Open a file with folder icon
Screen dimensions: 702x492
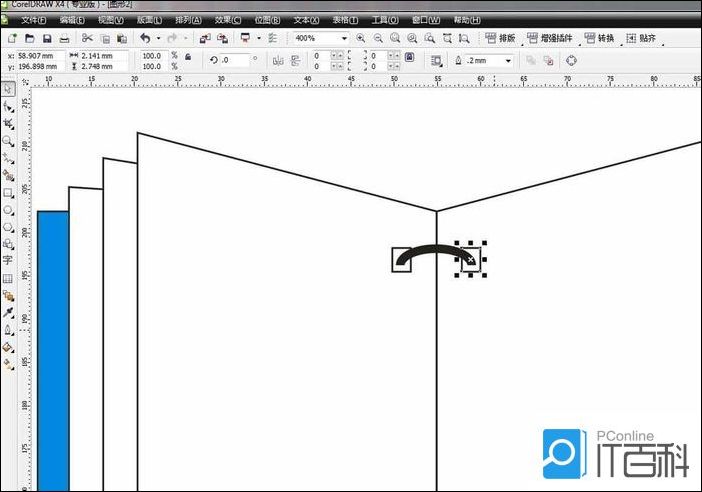[x=30, y=39]
